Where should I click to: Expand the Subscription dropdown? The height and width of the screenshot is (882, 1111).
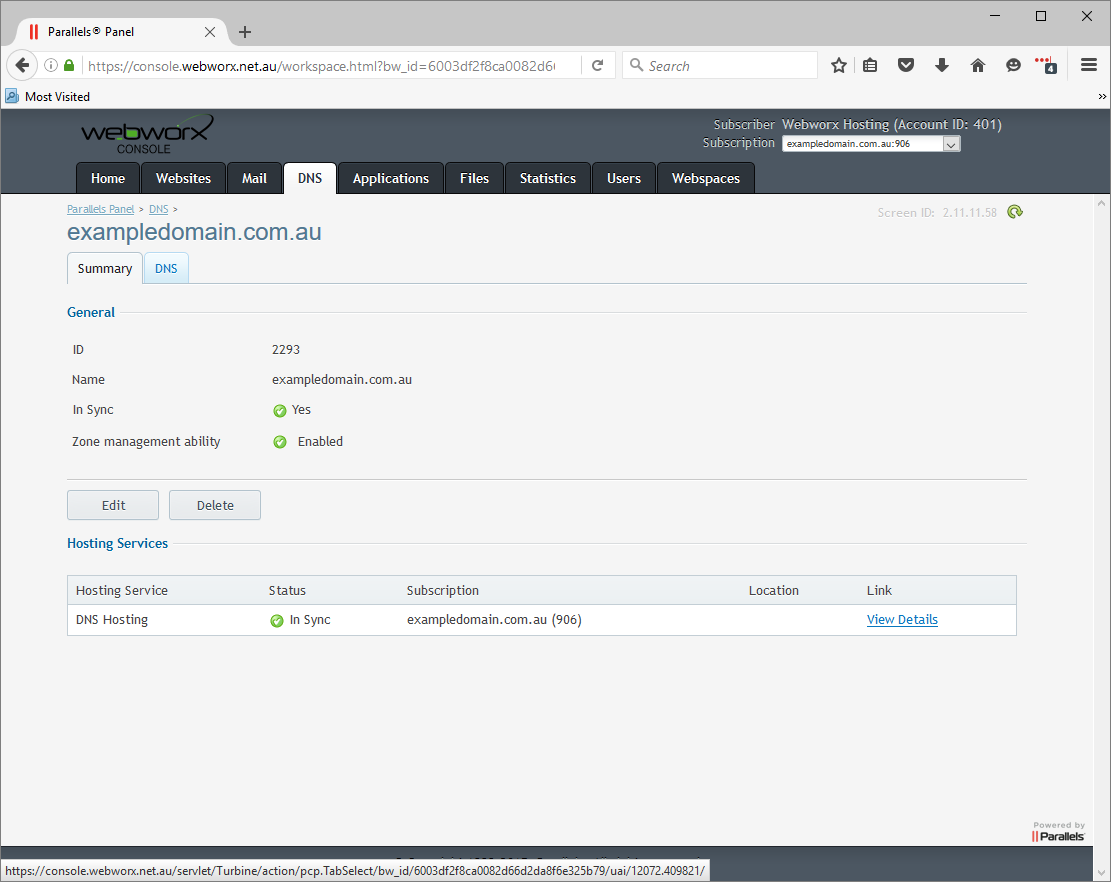pyautogui.click(x=951, y=144)
